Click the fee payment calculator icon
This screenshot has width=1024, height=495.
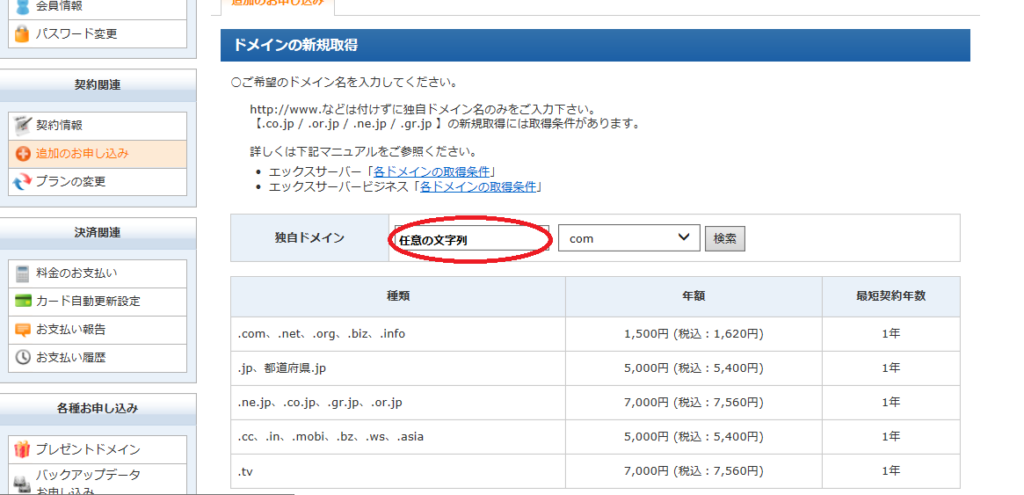tap(22, 273)
